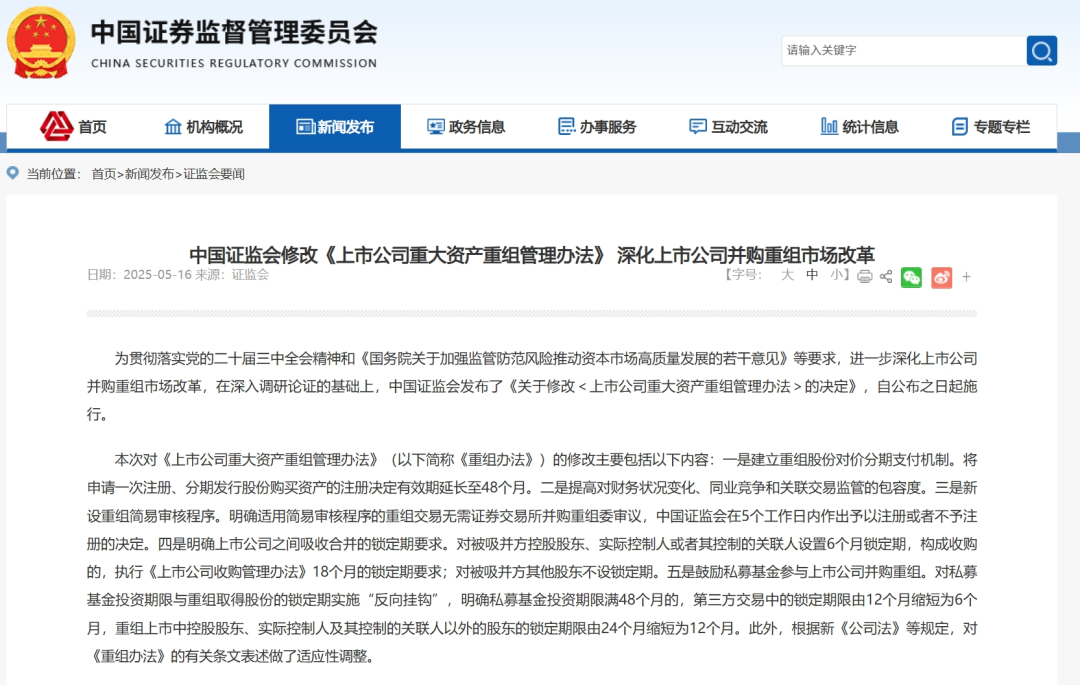Set font size to medium (中)
The height and width of the screenshot is (685, 1080).
point(813,275)
